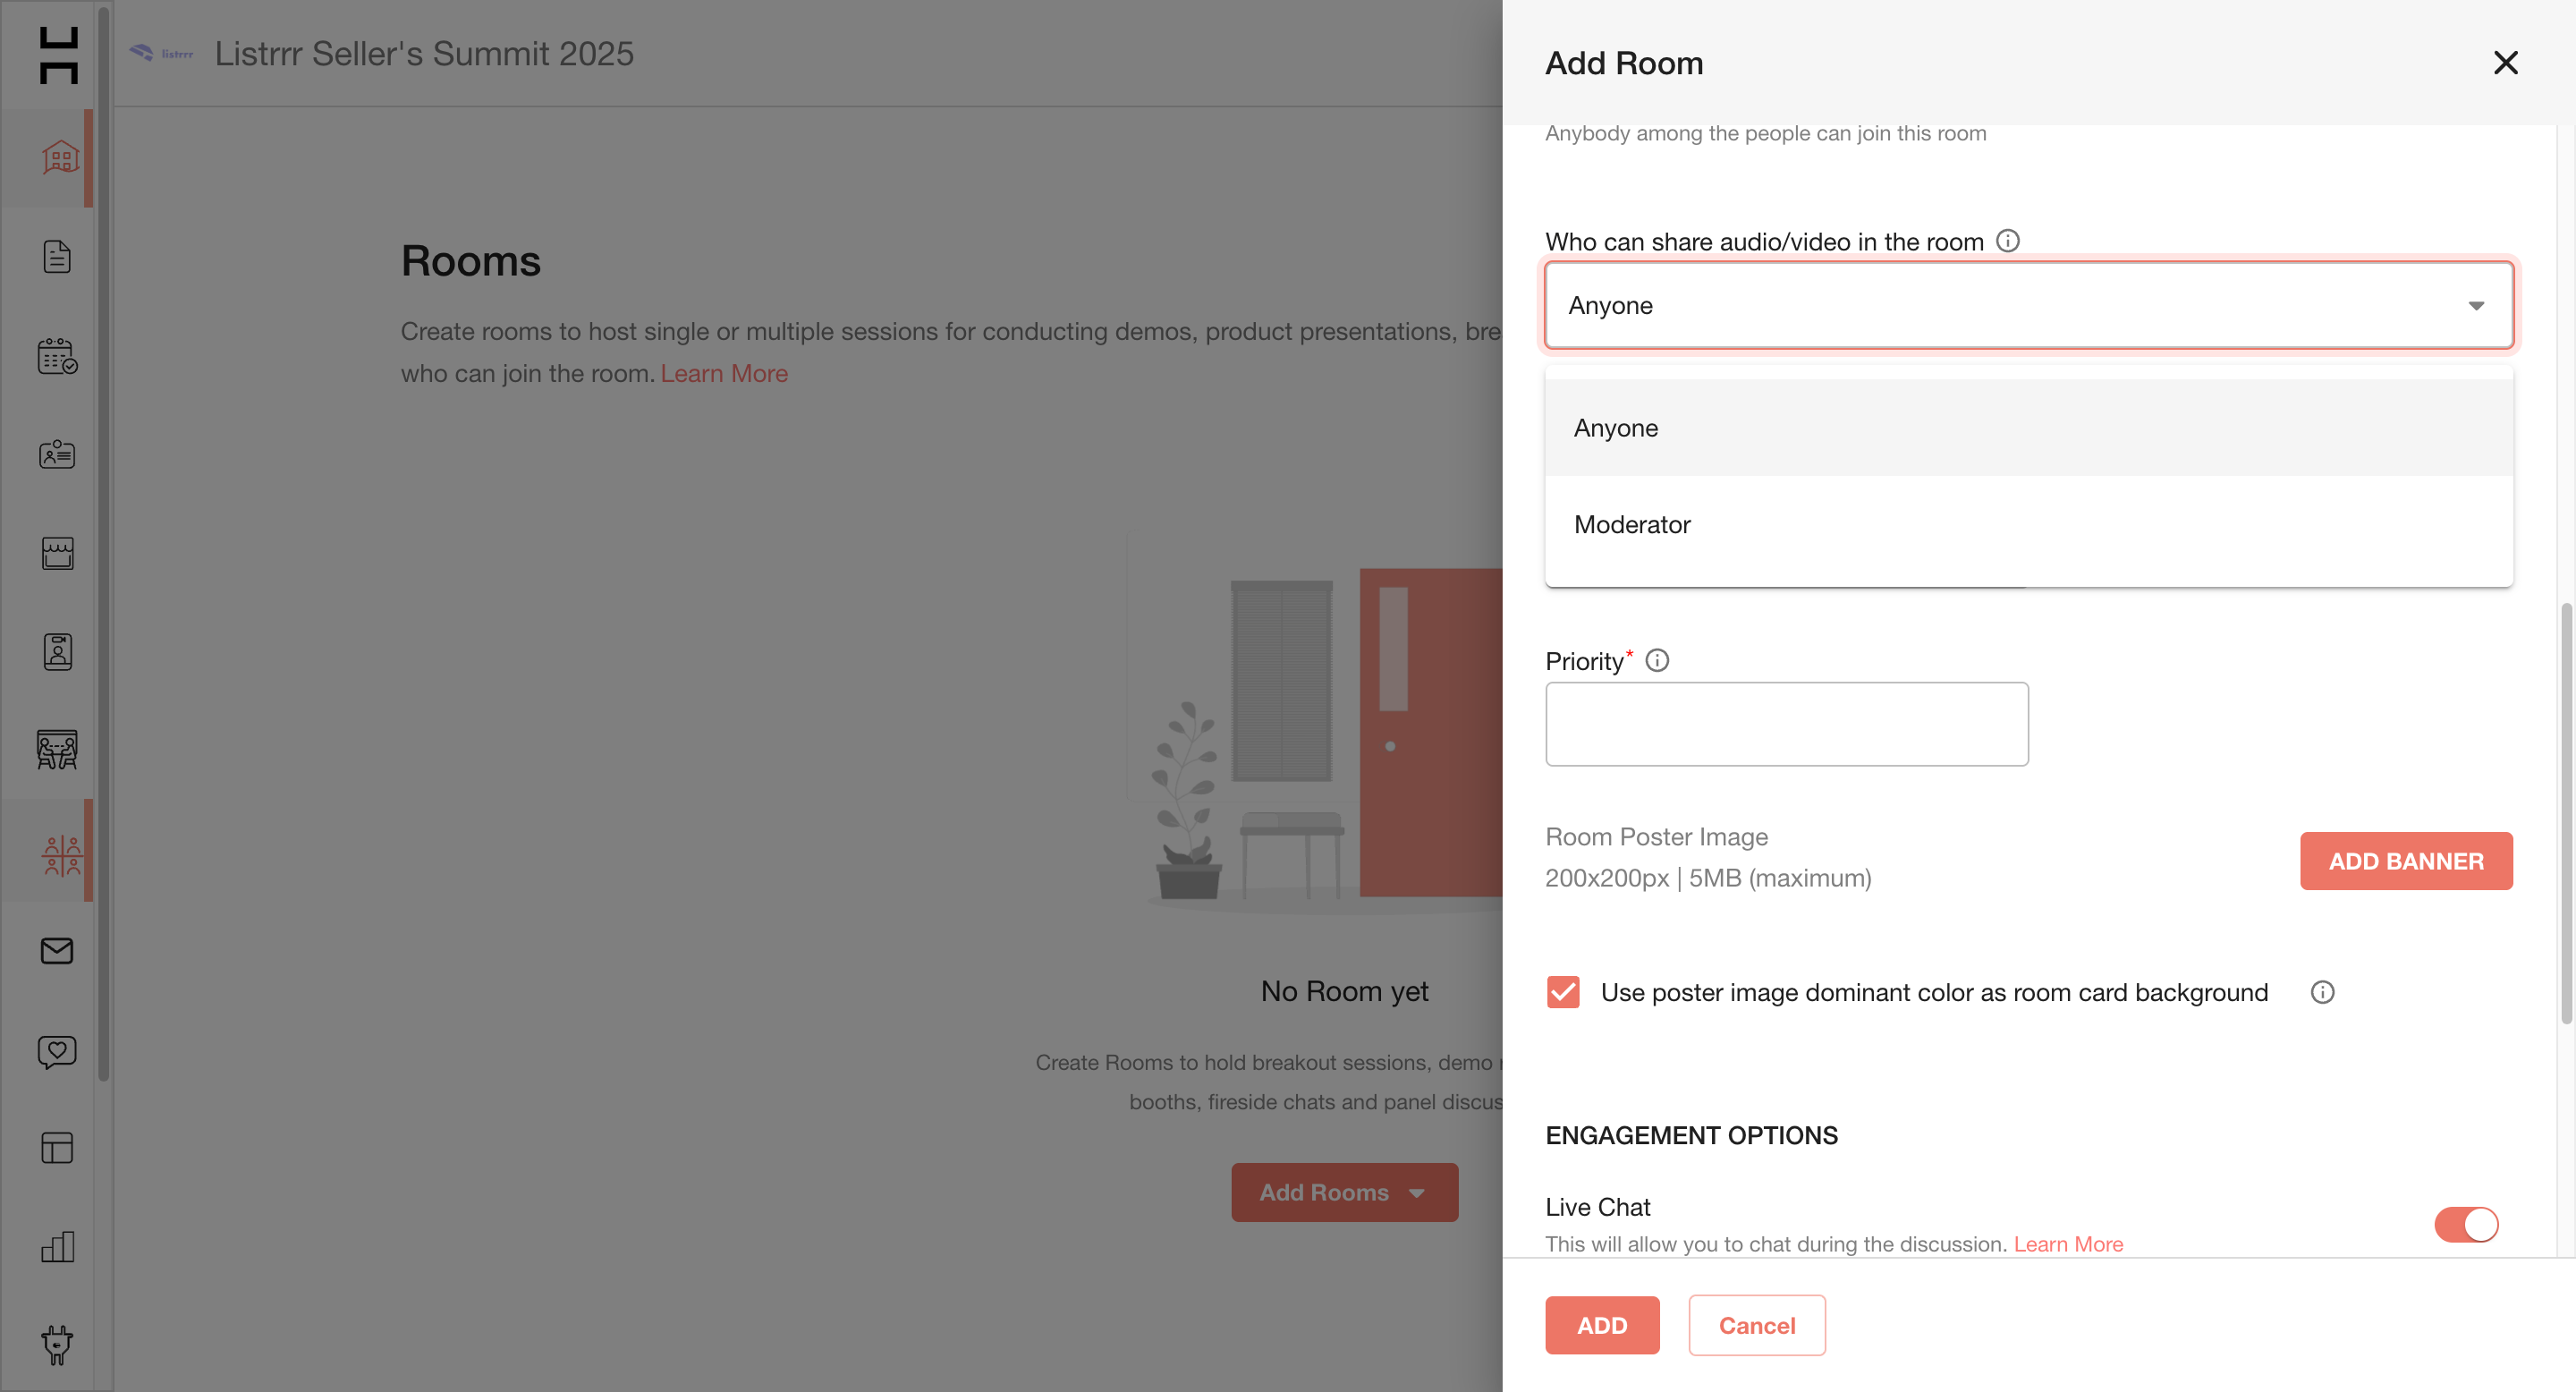Viewport: 2576px width, 1392px height.
Task: Open the venue home icon in sidebar
Action: point(59,158)
